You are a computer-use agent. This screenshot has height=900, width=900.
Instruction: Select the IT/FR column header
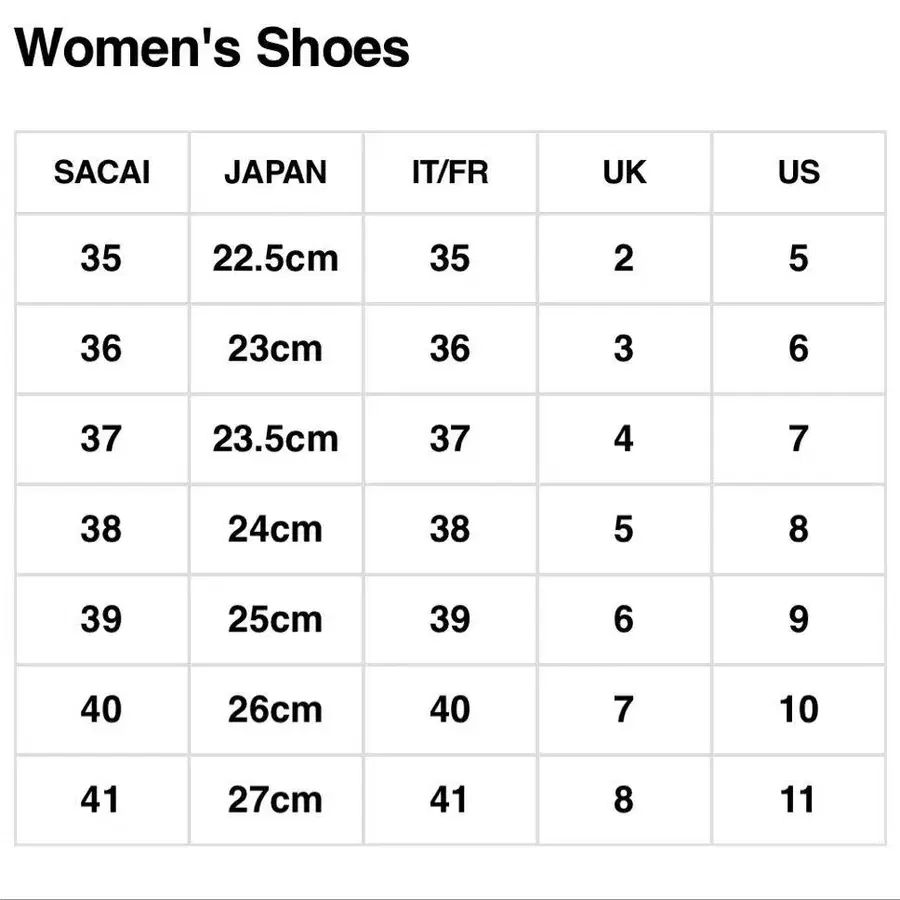pyautogui.click(x=450, y=172)
